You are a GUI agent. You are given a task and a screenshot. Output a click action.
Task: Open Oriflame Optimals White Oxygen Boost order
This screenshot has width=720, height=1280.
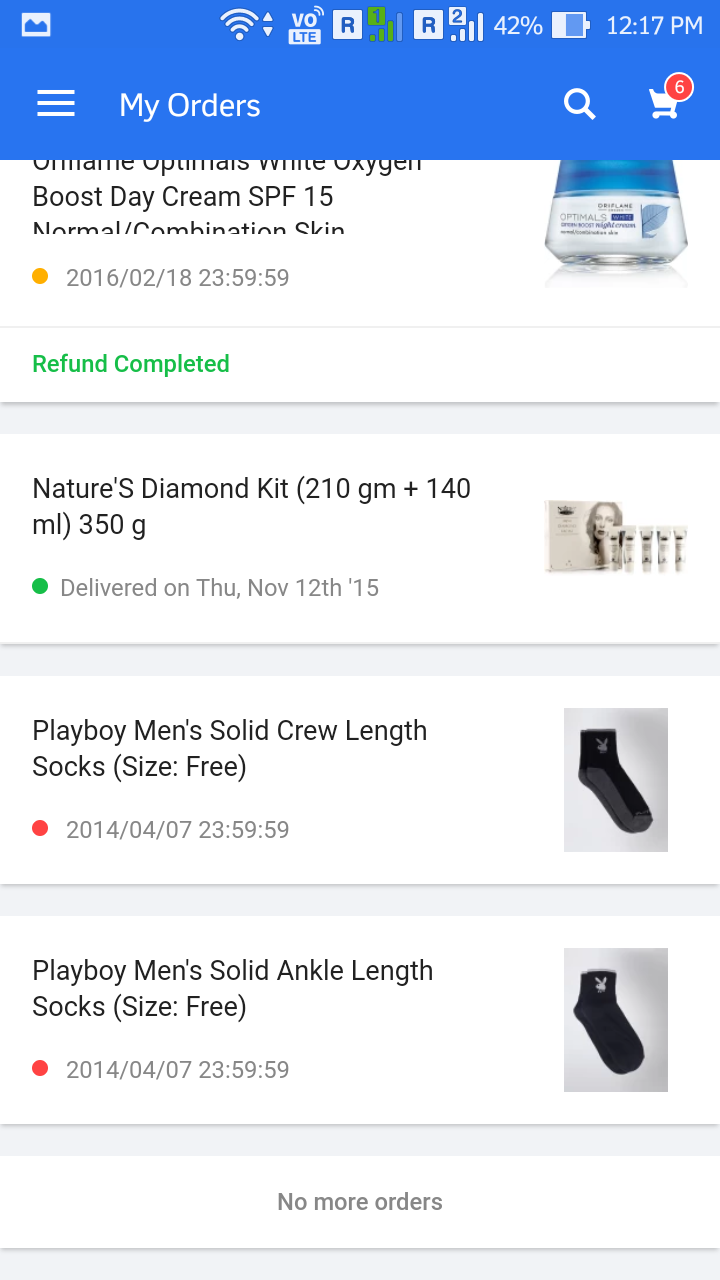click(360, 243)
